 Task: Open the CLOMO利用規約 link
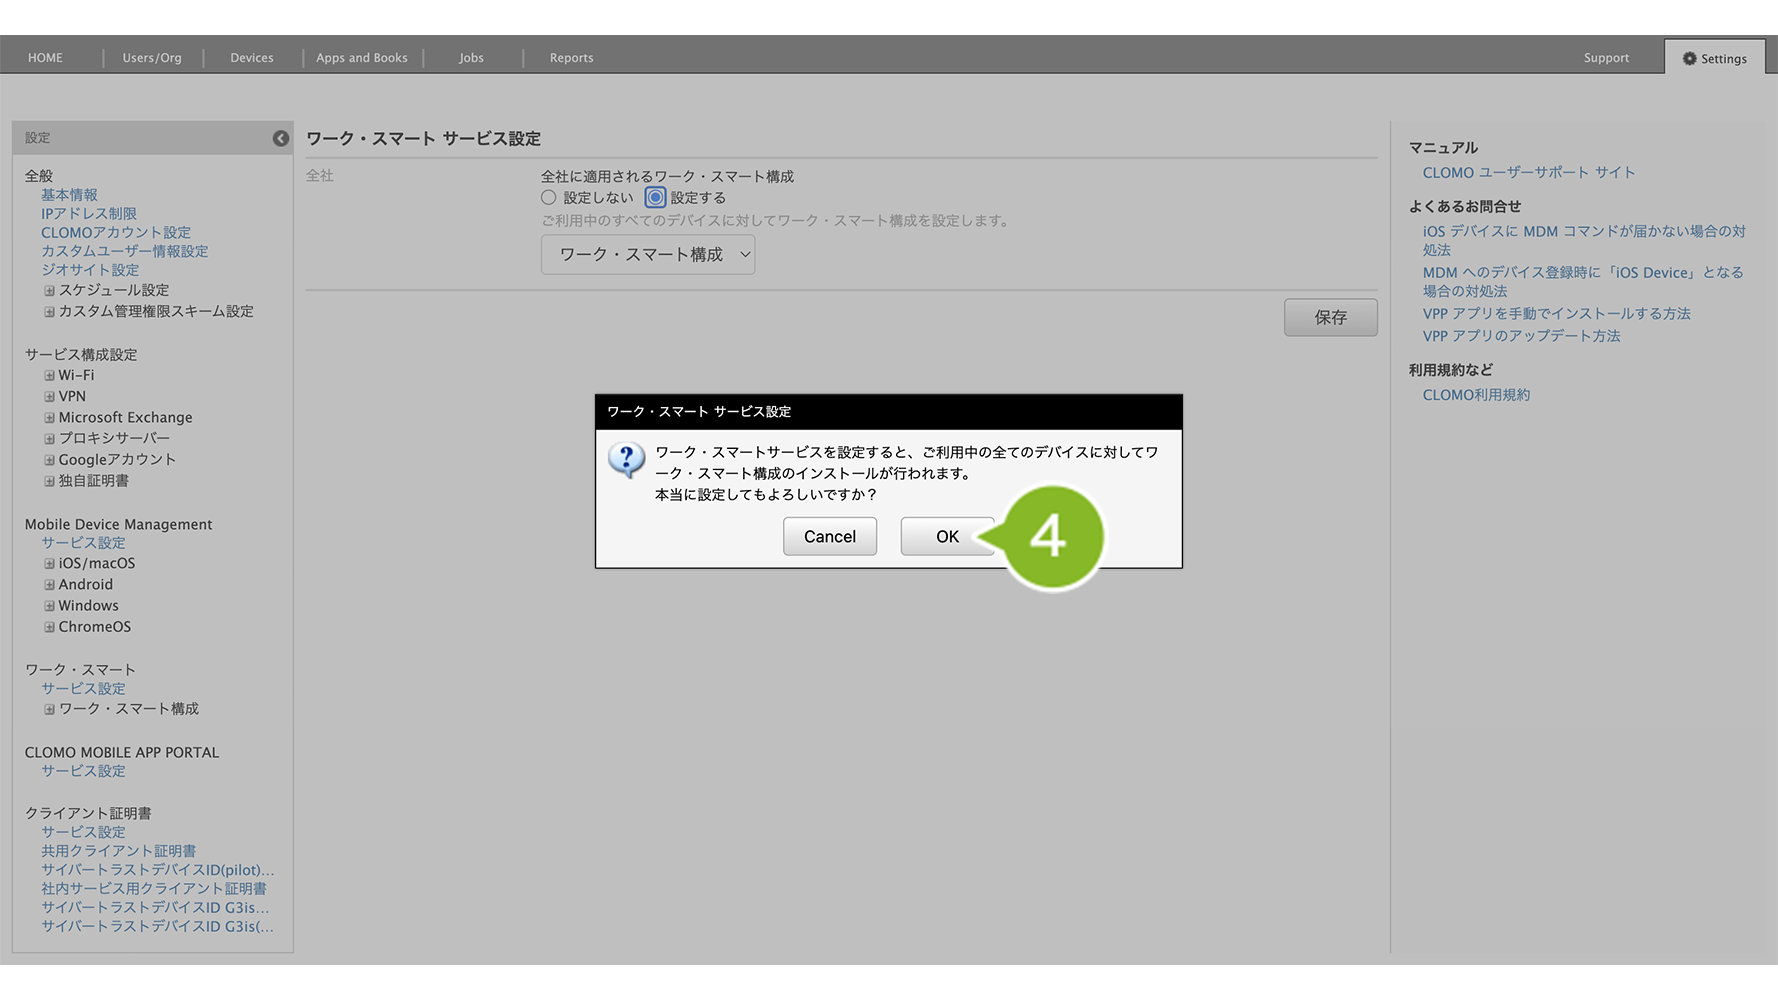tap(1476, 395)
